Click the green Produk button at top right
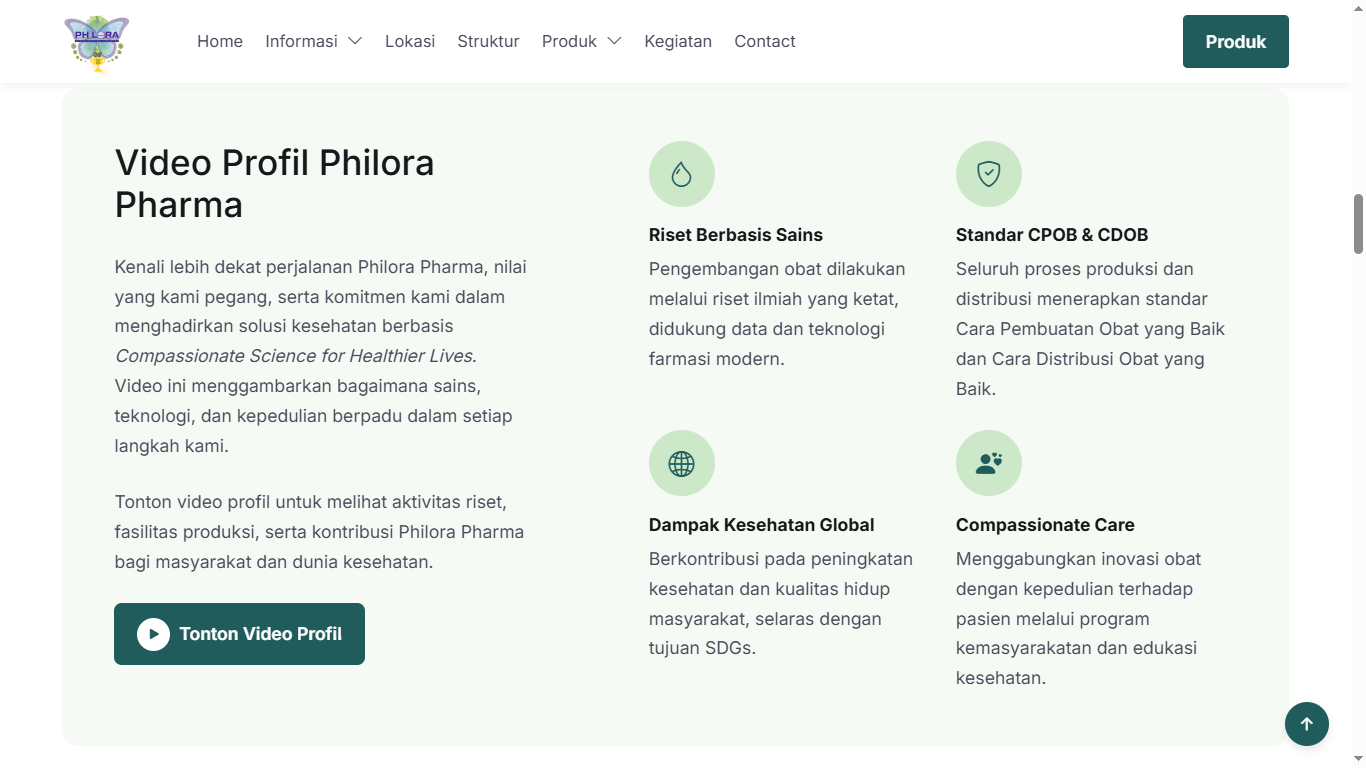The width and height of the screenshot is (1366, 768). tap(1236, 42)
